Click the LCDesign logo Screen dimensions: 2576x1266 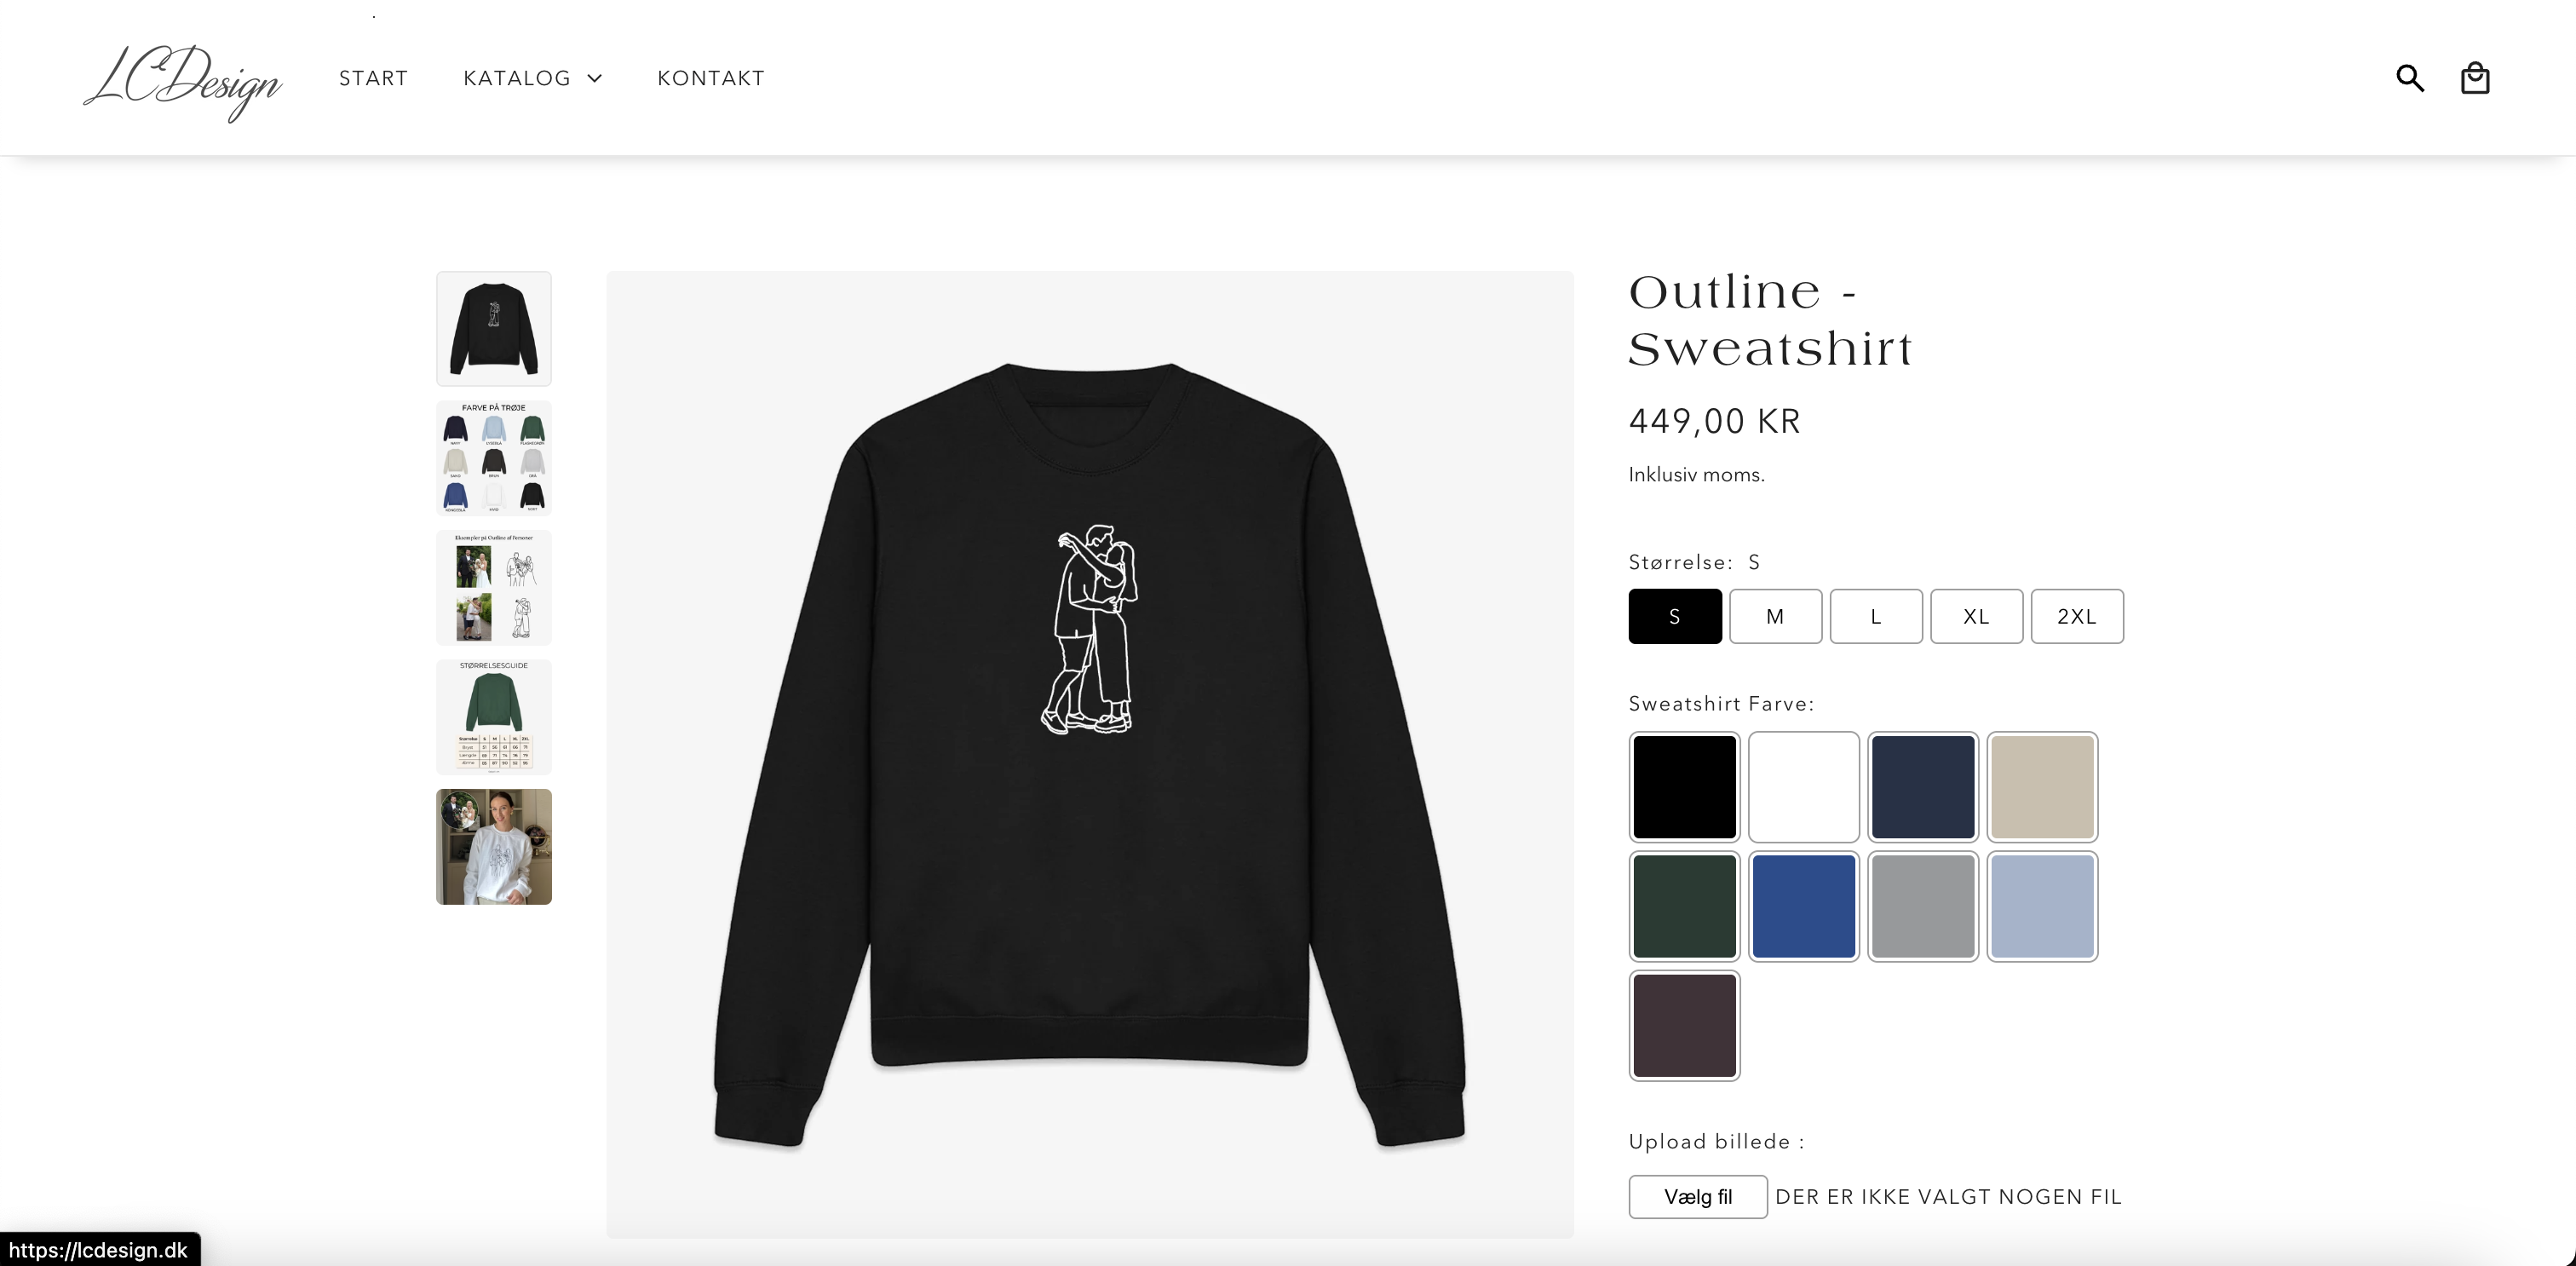tap(183, 80)
